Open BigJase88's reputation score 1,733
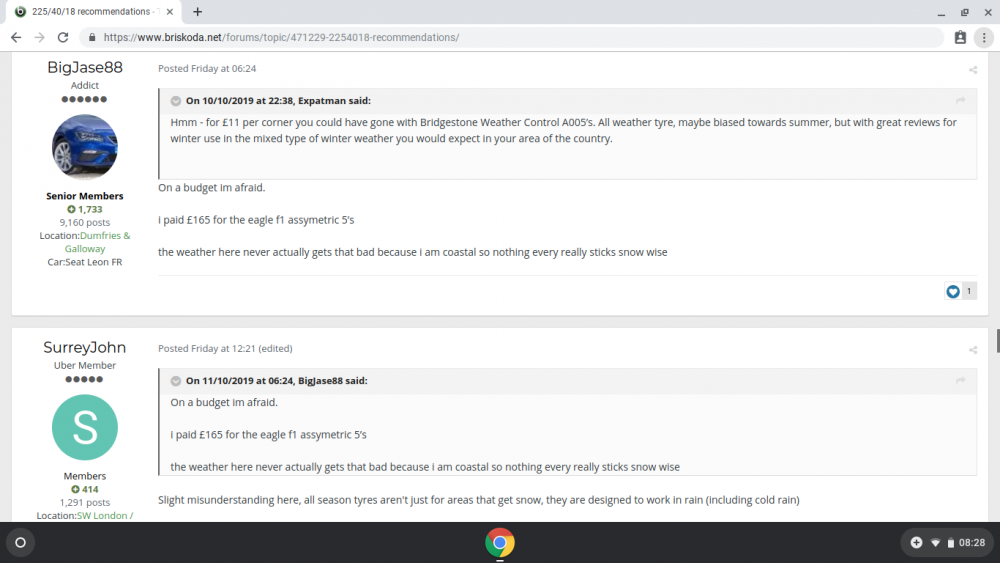 (x=85, y=209)
